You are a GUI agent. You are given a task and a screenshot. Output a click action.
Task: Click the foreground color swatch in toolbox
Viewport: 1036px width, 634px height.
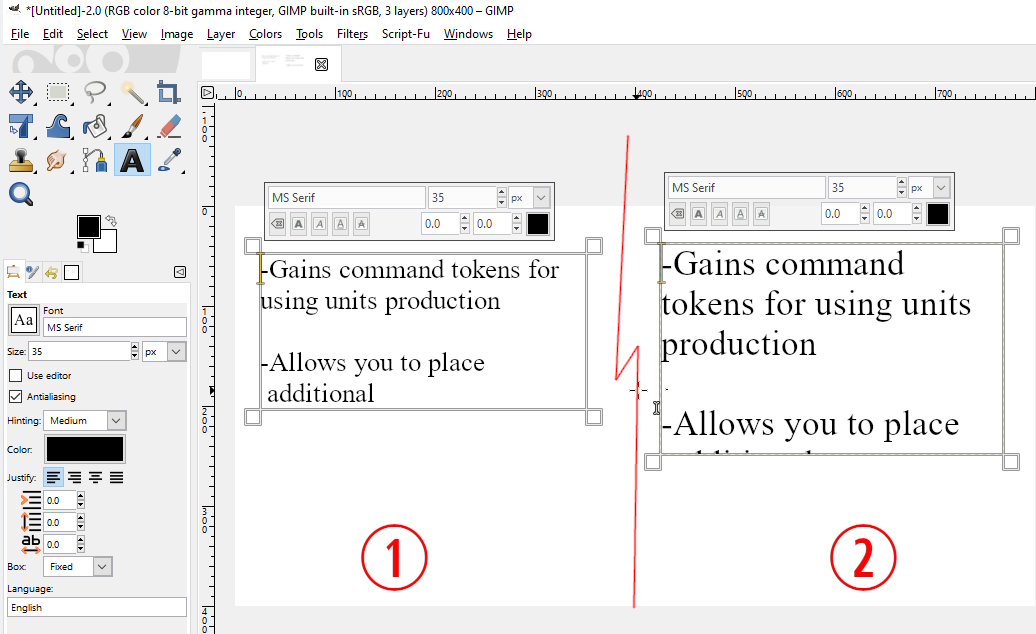click(x=89, y=227)
